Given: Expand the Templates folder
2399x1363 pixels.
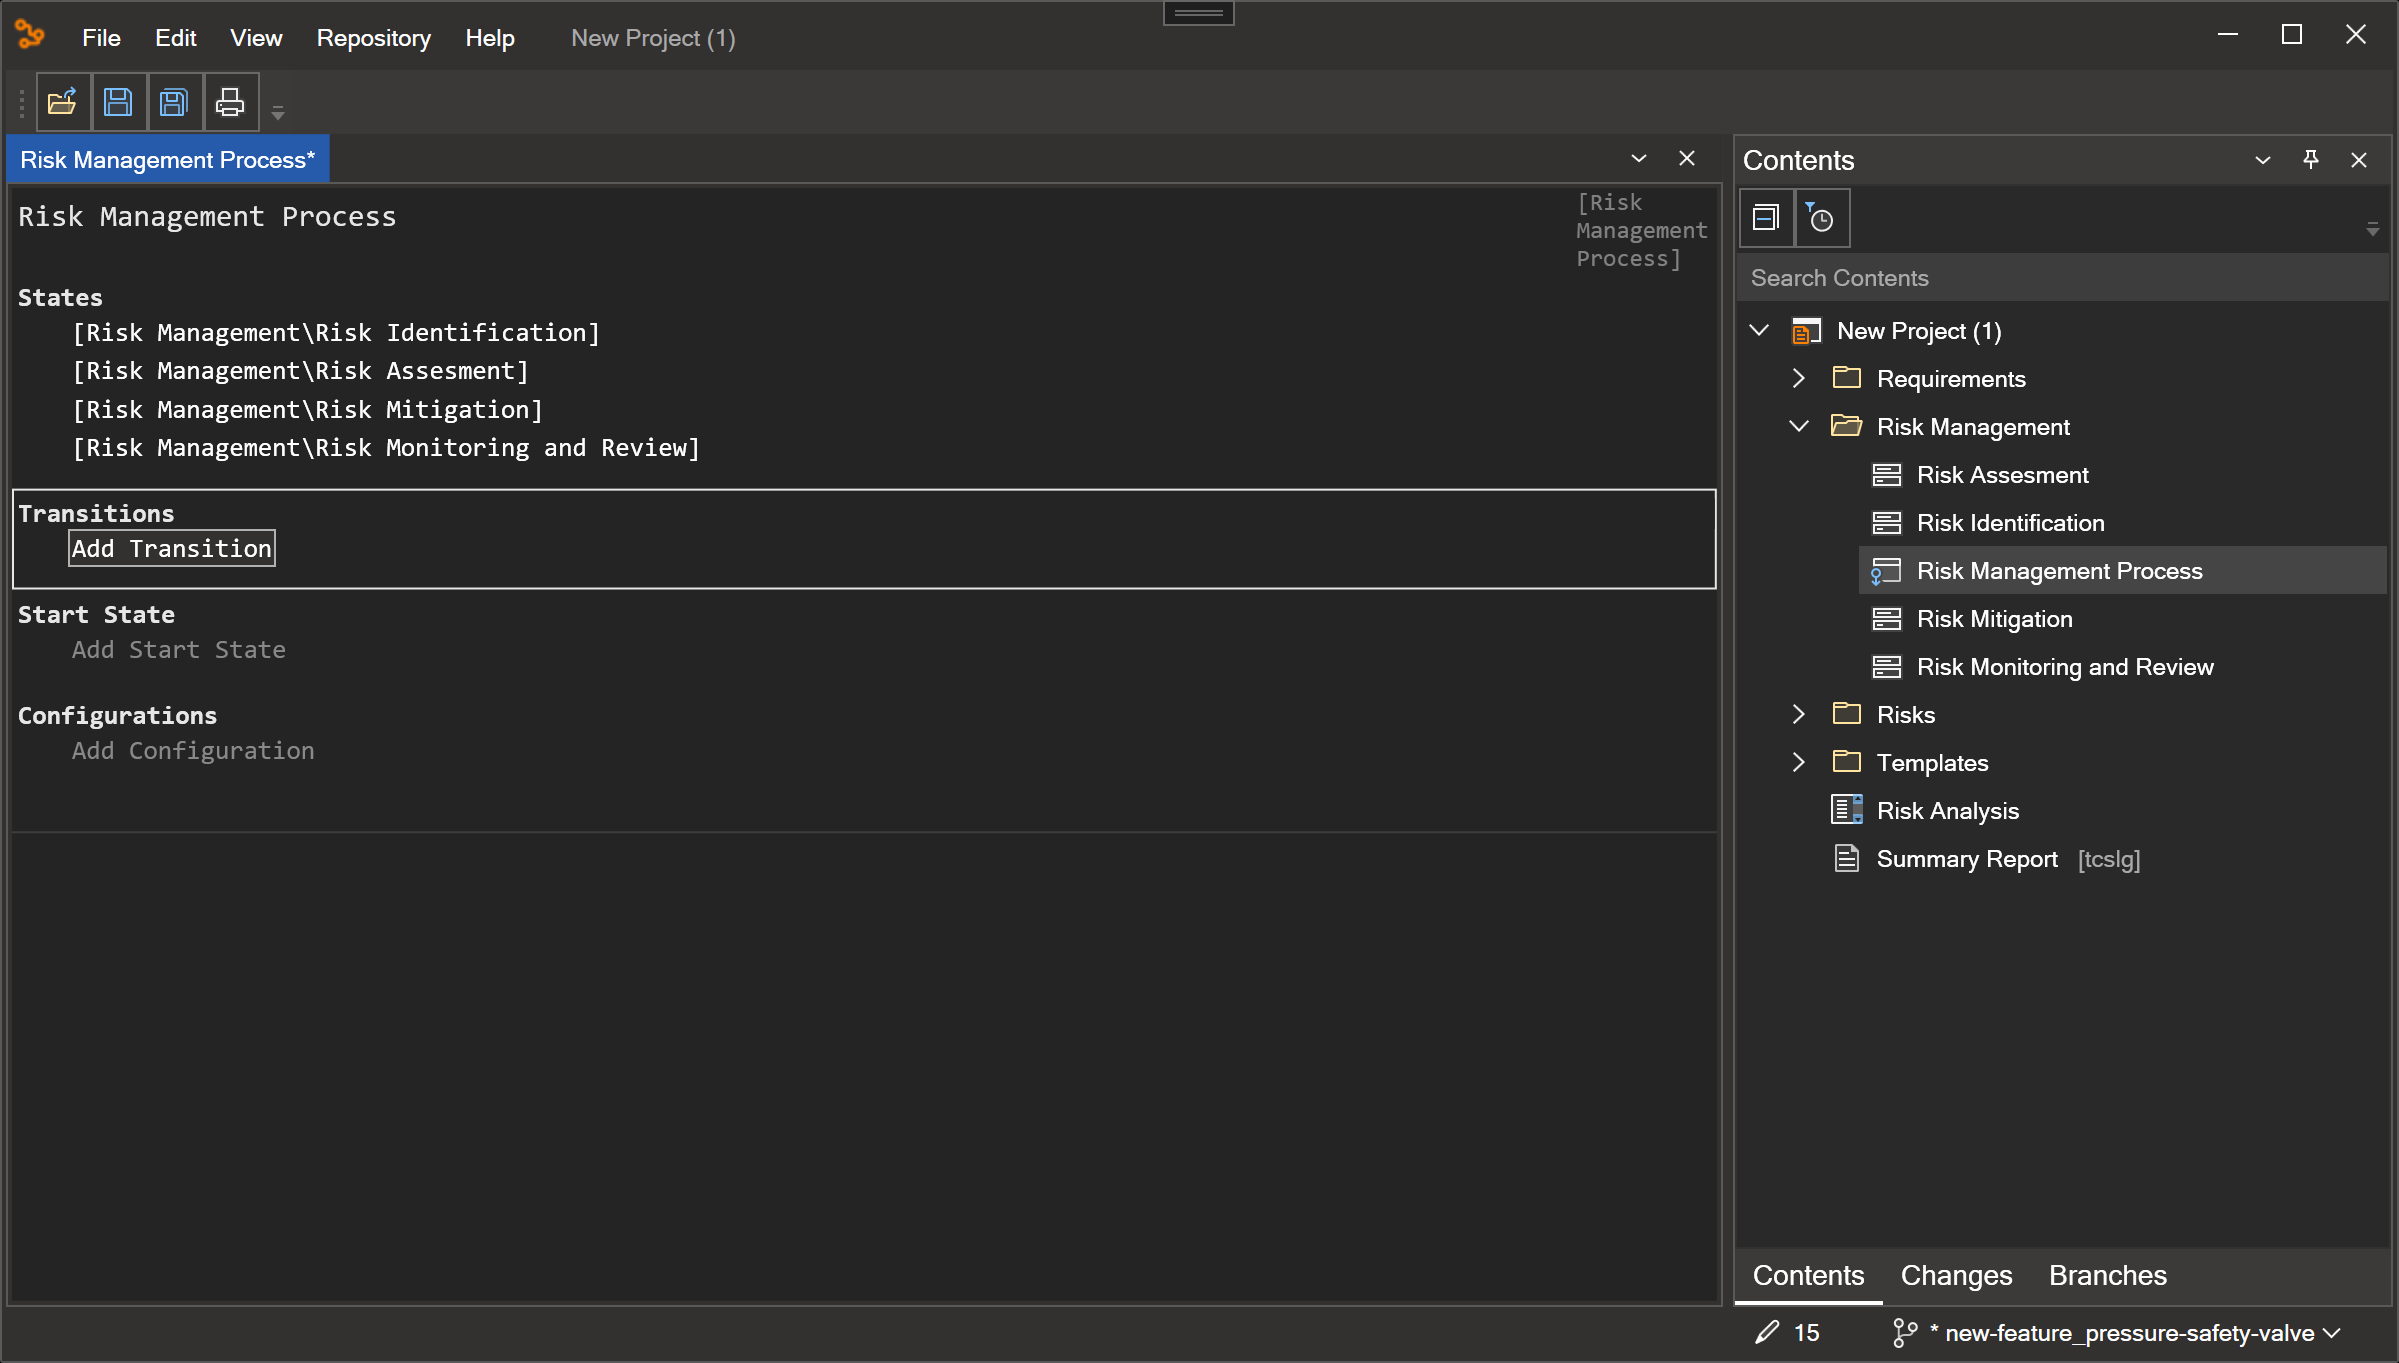Looking at the screenshot, I should tap(1799, 763).
